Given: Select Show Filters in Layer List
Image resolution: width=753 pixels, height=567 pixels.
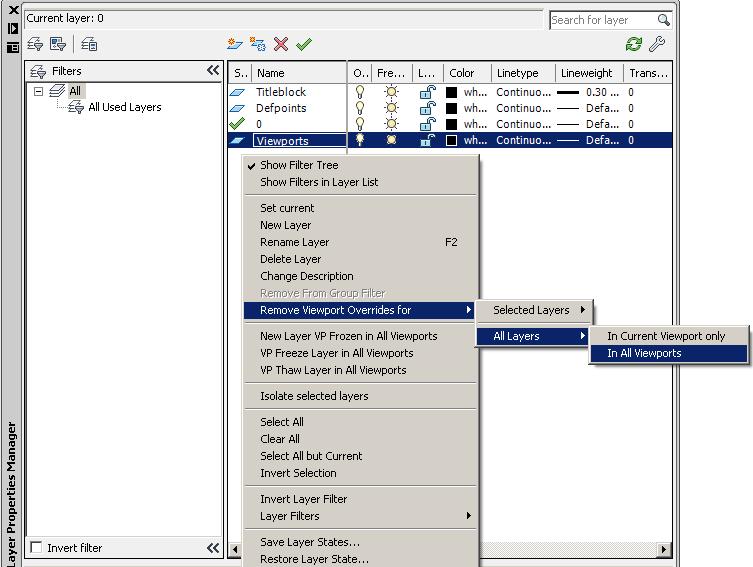Looking at the screenshot, I should [x=360, y=182].
